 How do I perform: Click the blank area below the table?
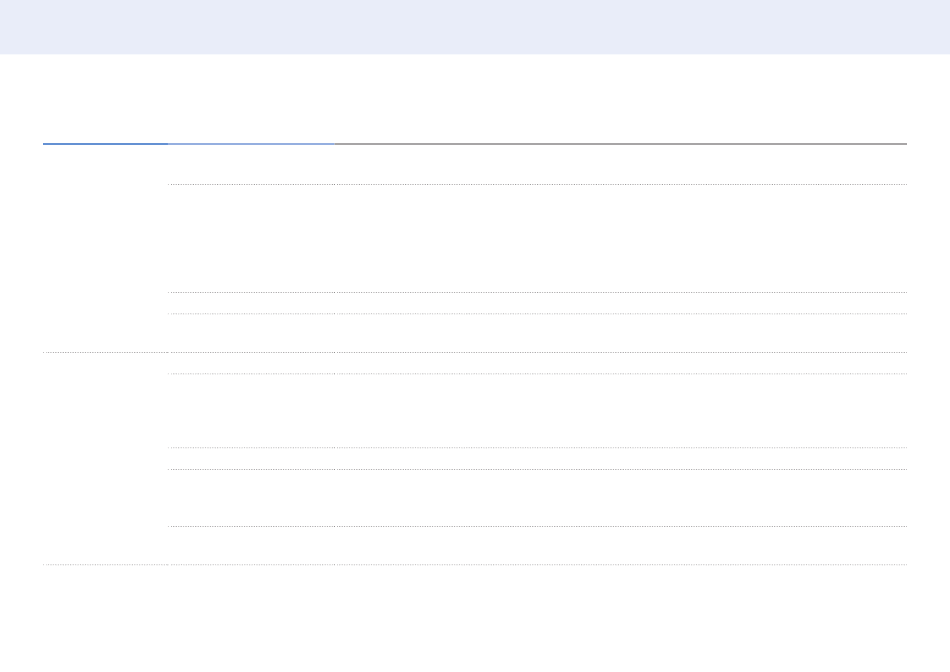[475, 619]
